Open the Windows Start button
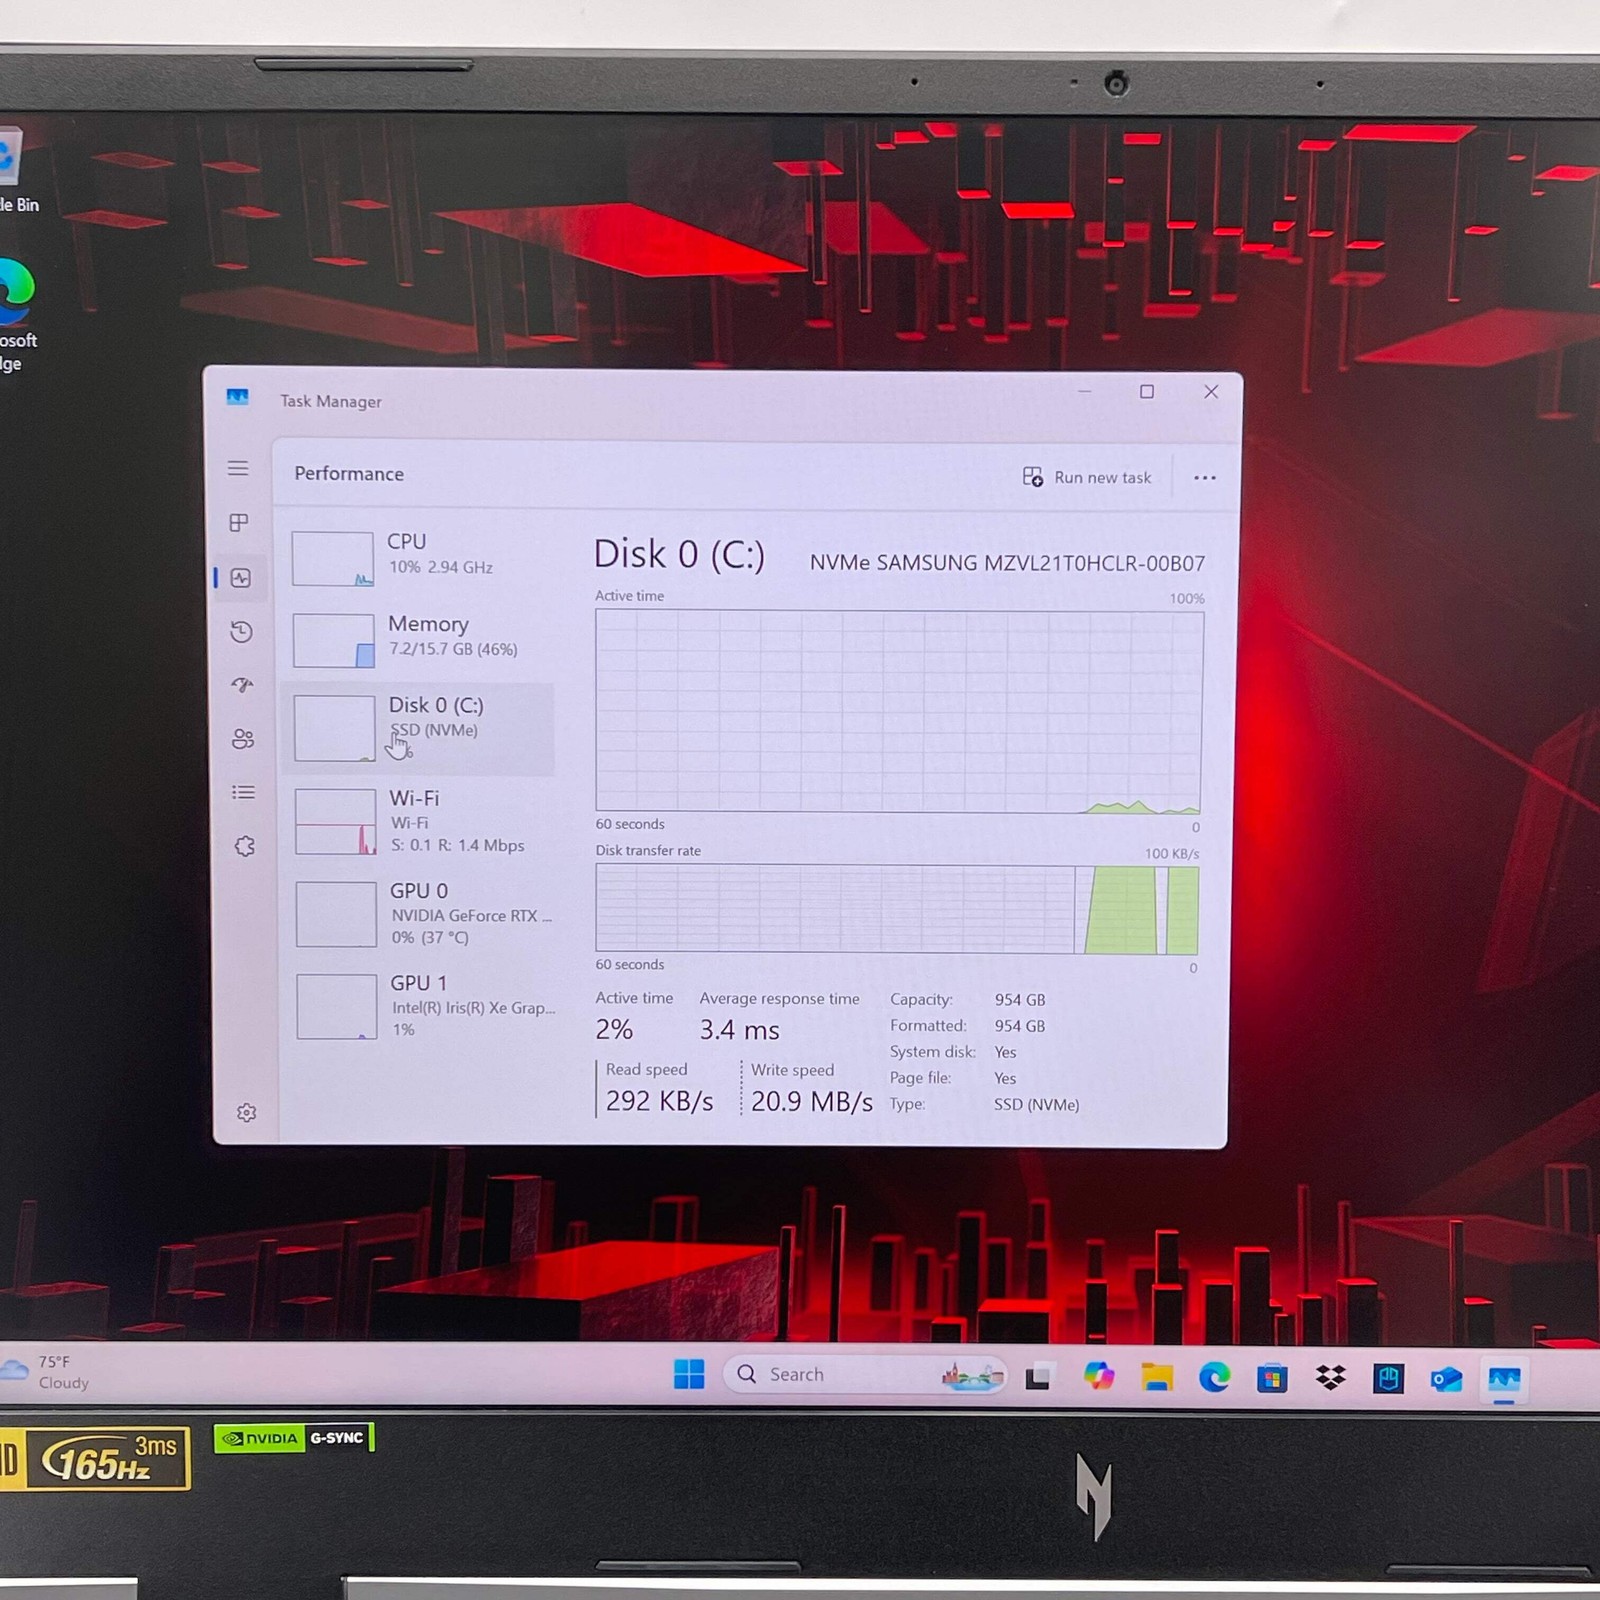 click(x=689, y=1375)
